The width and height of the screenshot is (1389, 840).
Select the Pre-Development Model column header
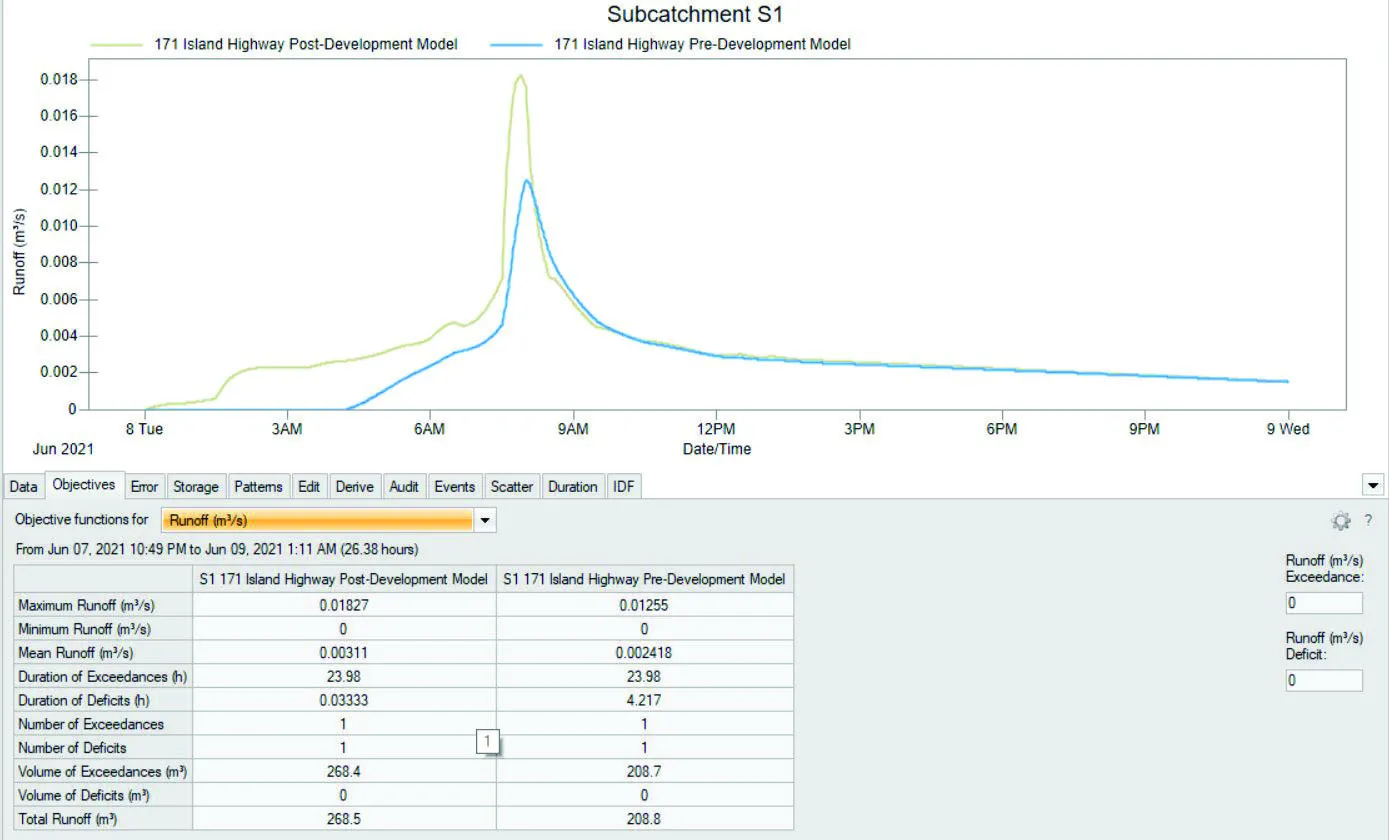click(644, 579)
